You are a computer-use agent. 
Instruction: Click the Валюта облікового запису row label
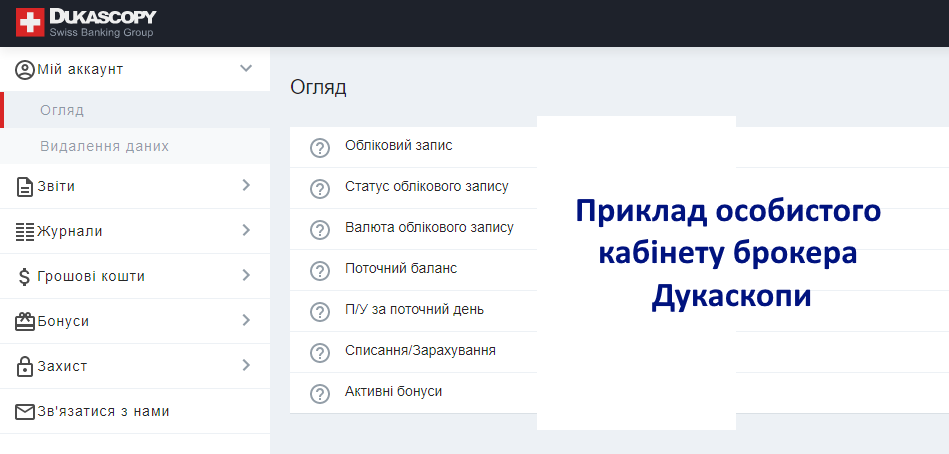(x=429, y=228)
